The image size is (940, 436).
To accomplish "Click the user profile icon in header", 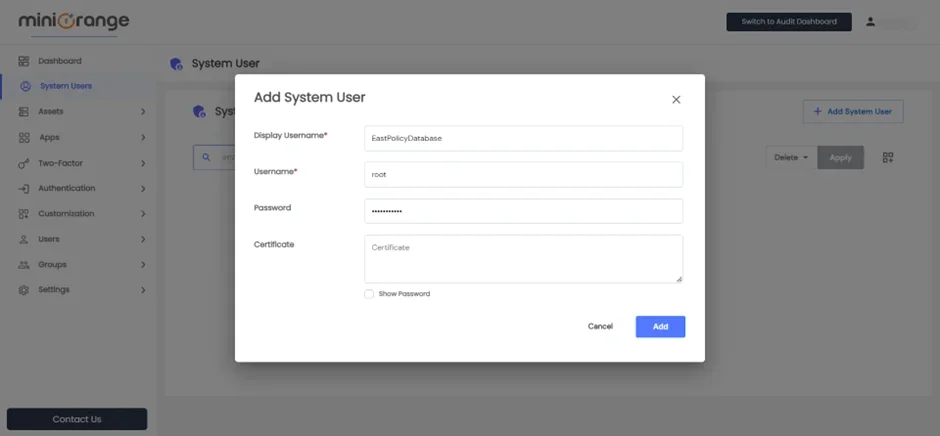I will 870,22.
